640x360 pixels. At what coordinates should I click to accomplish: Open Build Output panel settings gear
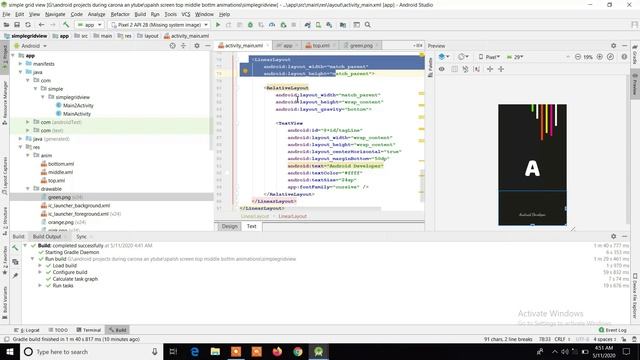[x=613, y=236]
